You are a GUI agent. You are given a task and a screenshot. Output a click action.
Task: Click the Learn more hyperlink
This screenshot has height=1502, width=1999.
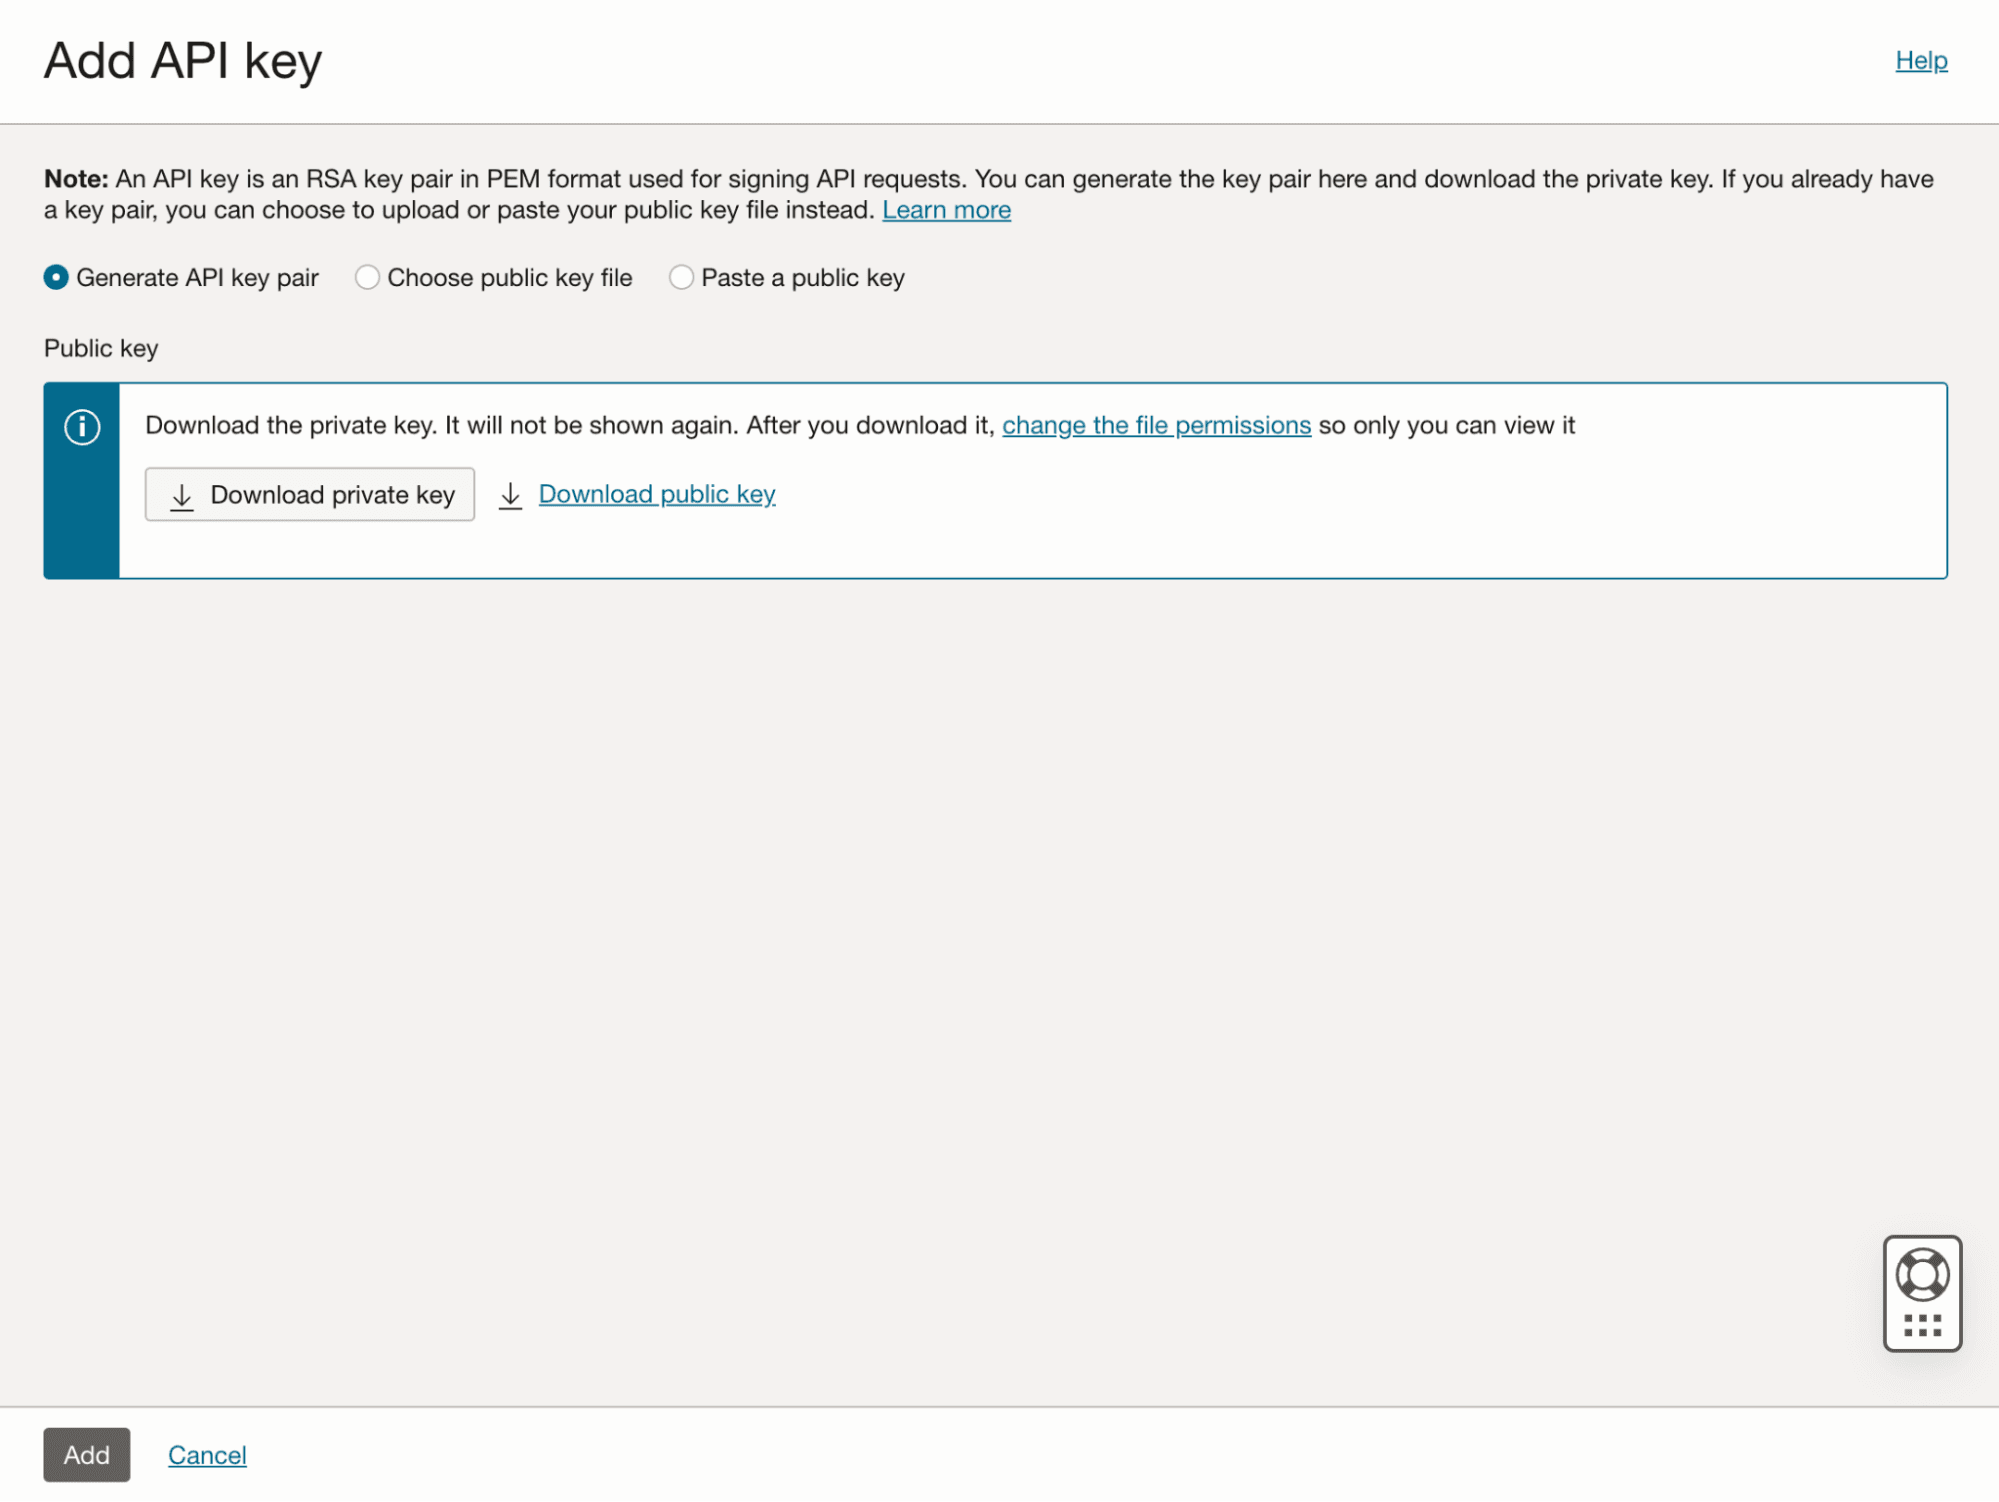click(x=948, y=210)
